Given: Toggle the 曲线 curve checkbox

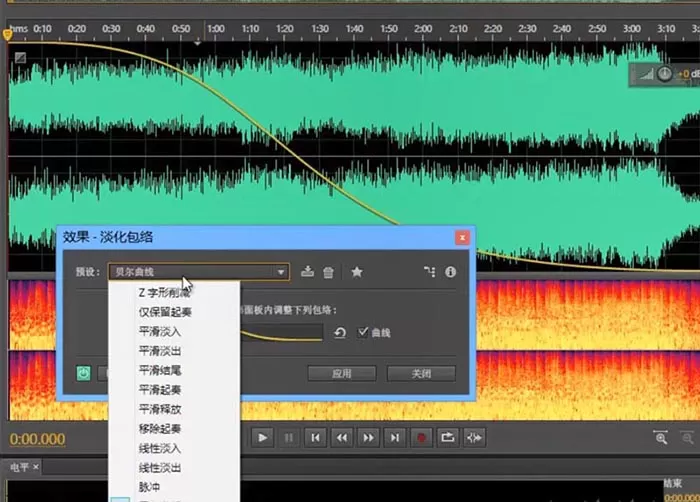Looking at the screenshot, I should (x=363, y=332).
